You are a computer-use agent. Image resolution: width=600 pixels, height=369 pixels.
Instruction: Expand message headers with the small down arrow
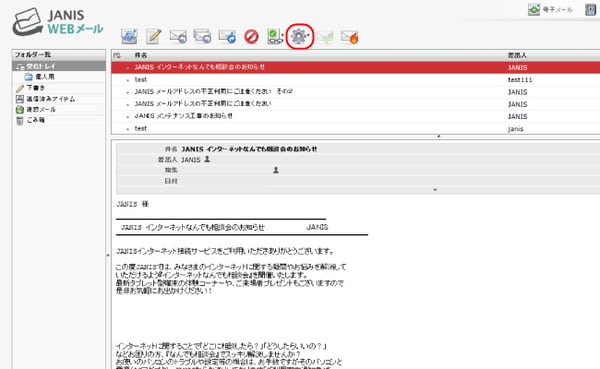435,189
